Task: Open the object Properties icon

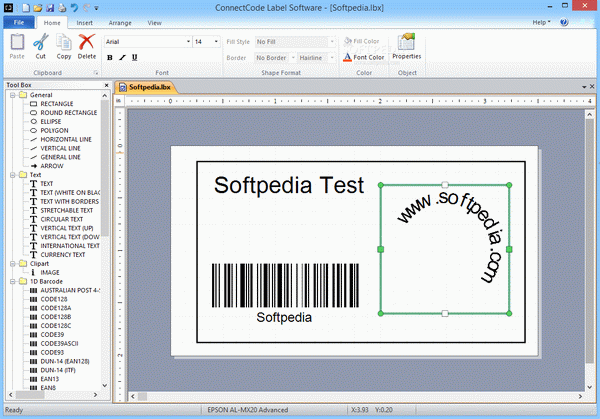Action: [406, 42]
